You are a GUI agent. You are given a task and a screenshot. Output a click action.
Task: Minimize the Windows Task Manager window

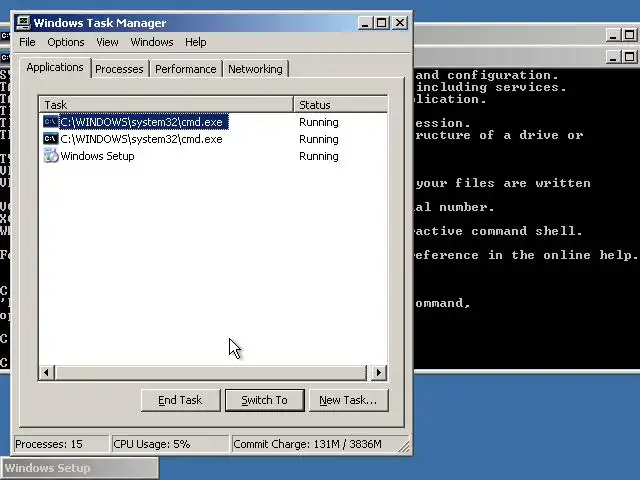pos(365,23)
